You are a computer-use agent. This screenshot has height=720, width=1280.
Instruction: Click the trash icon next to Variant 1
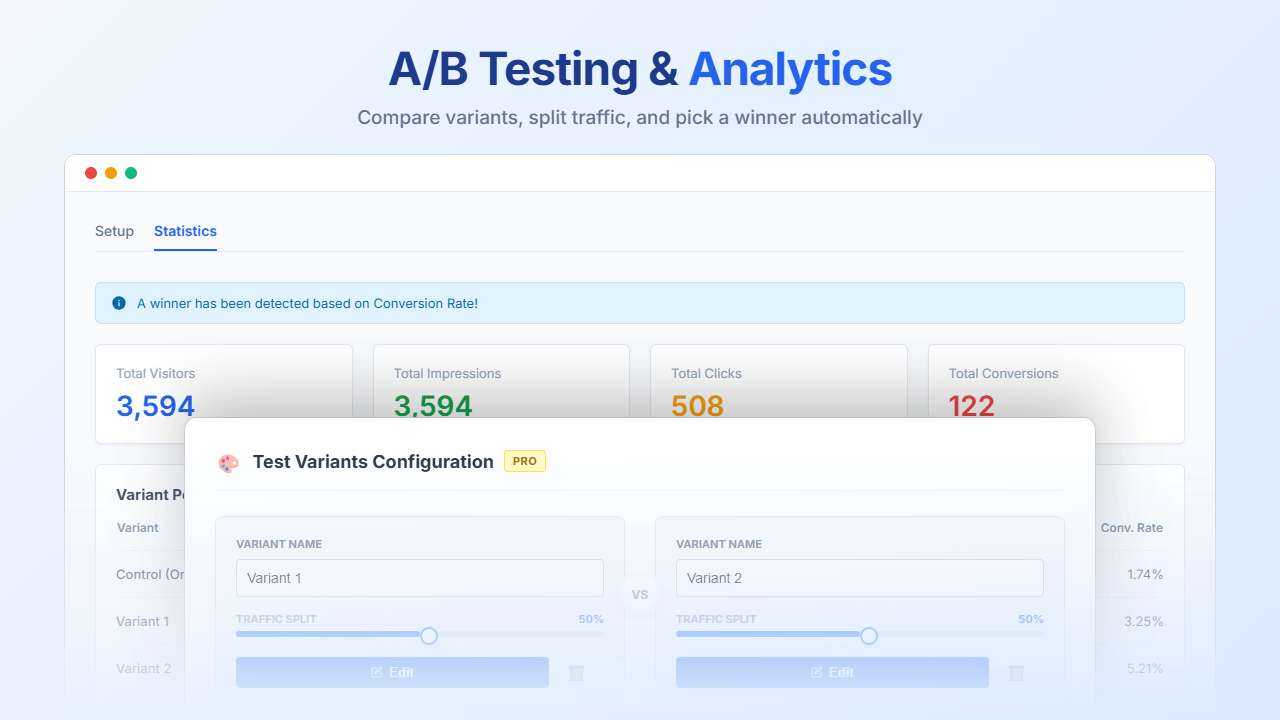click(x=576, y=672)
